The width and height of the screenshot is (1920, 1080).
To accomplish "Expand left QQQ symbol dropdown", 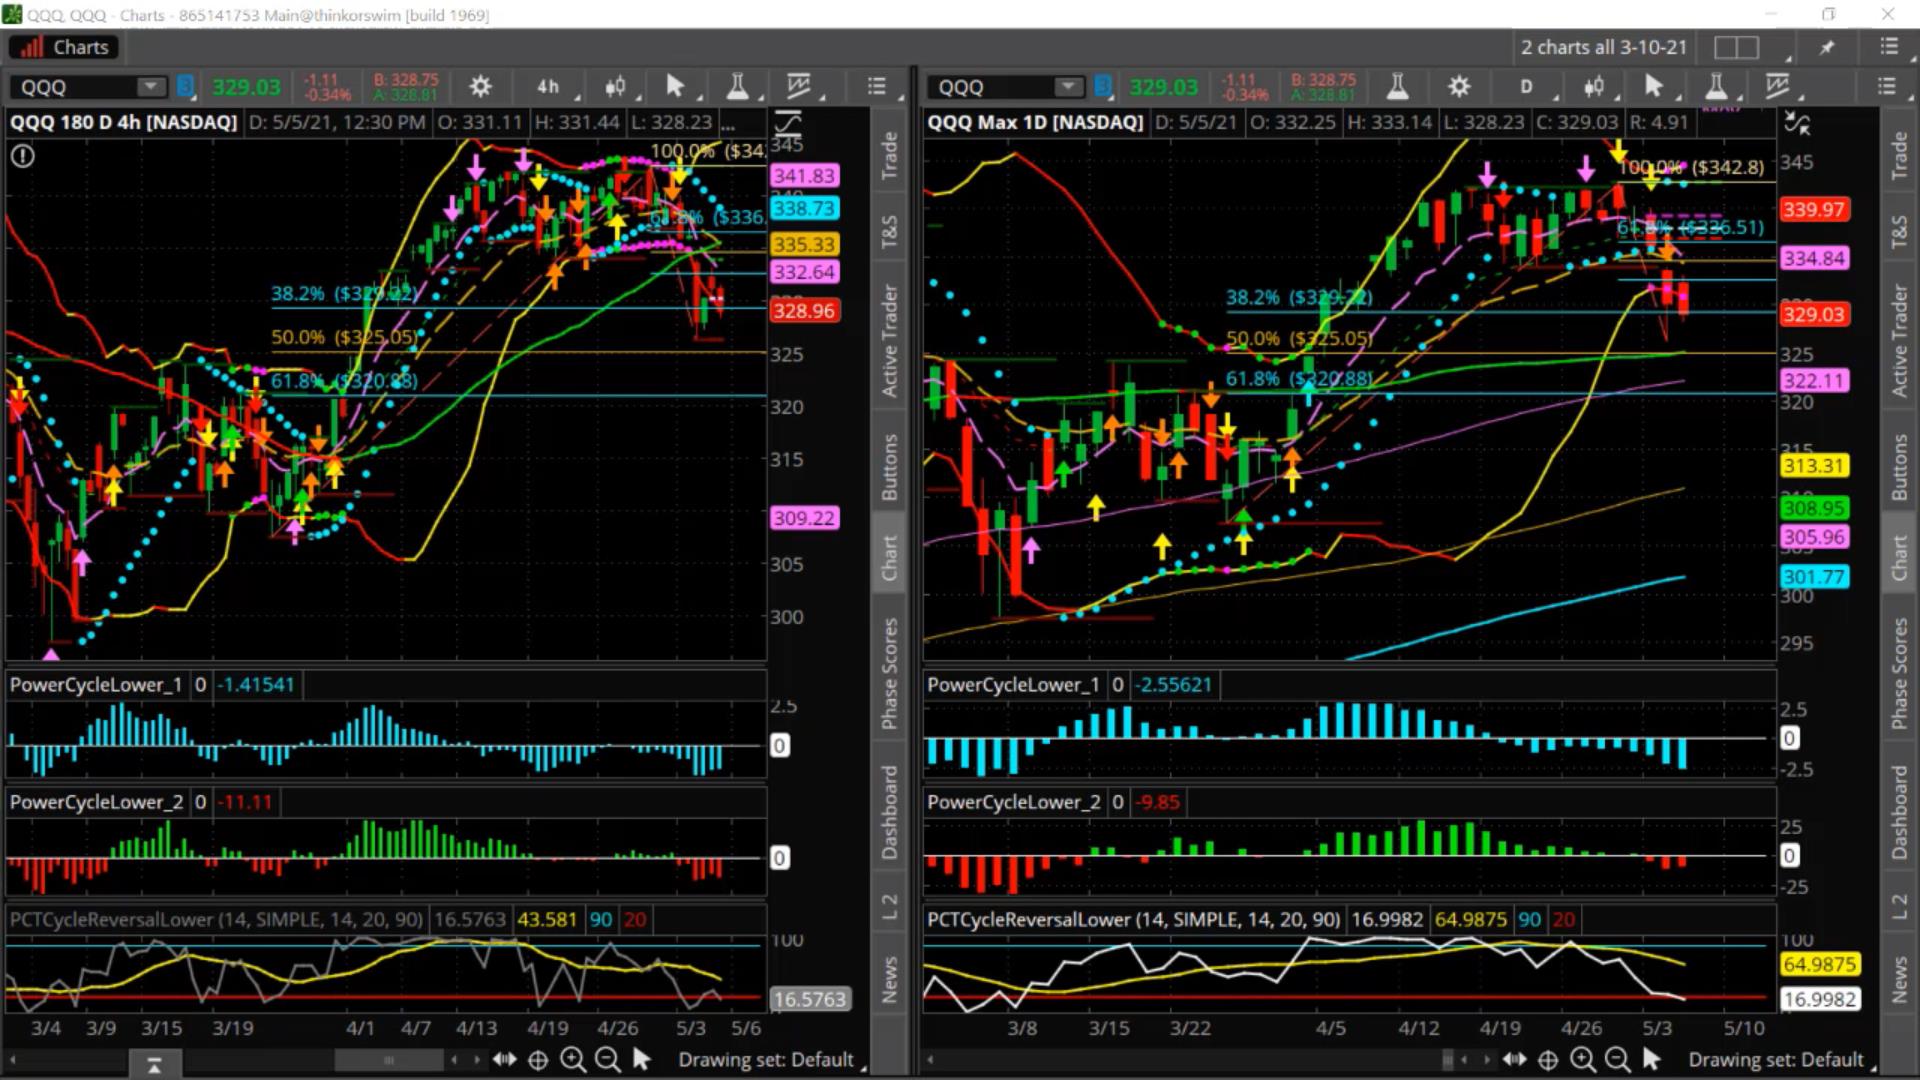I will 151,87.
